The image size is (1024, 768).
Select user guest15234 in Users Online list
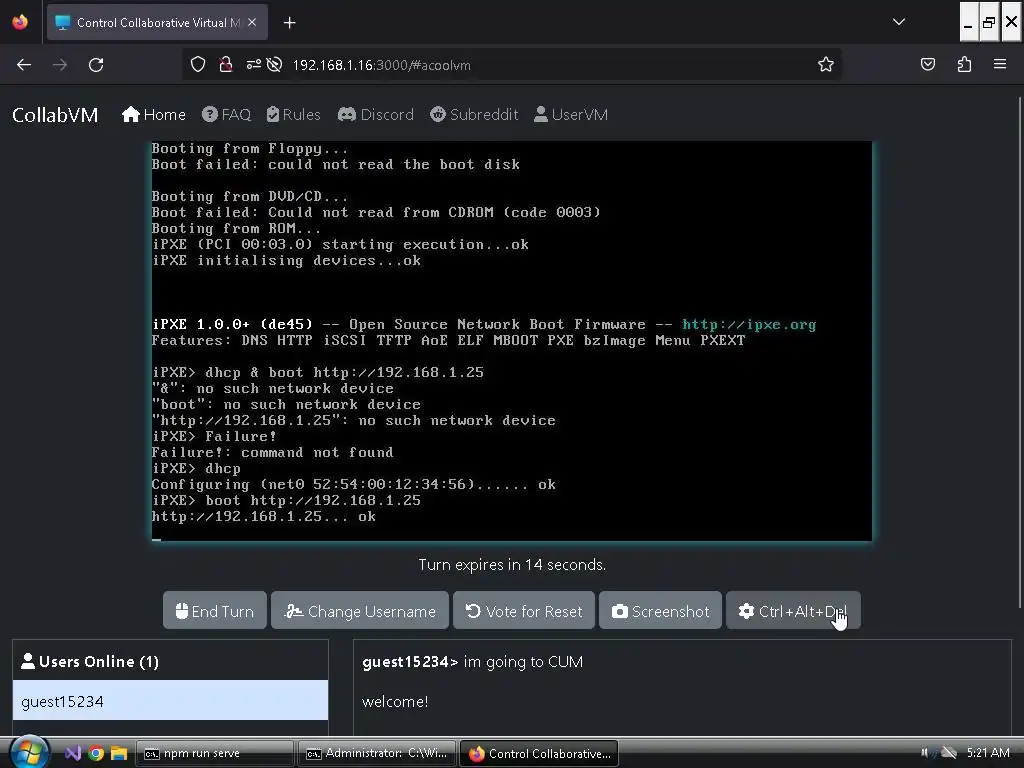pyautogui.click(x=170, y=701)
